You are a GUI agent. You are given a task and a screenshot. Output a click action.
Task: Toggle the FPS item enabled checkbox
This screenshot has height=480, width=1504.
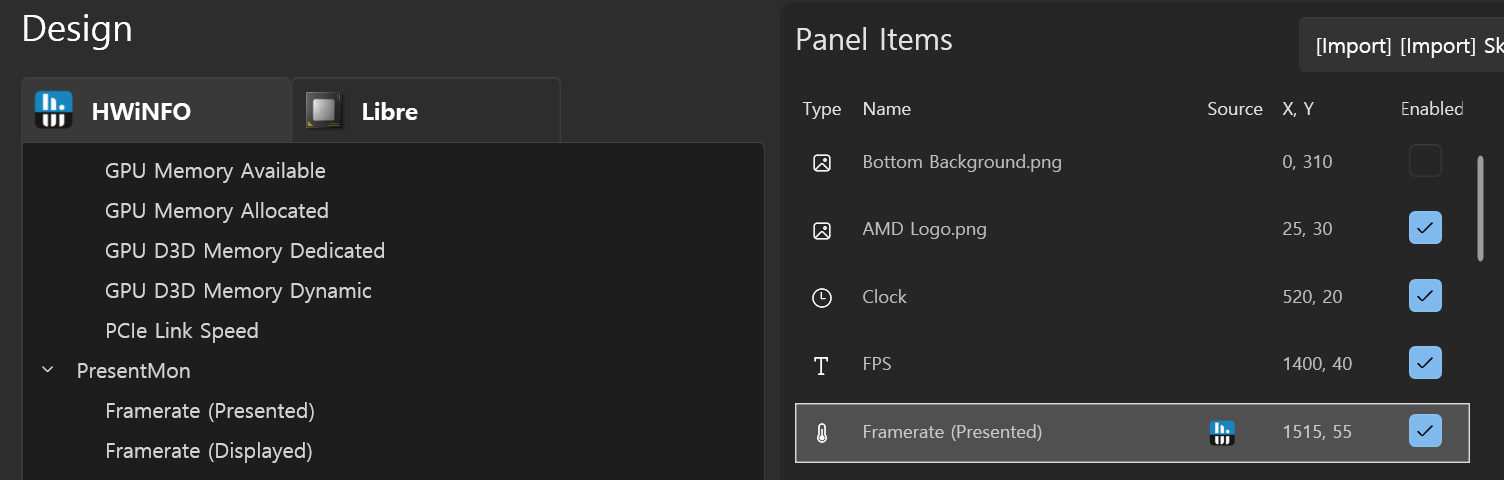1425,363
